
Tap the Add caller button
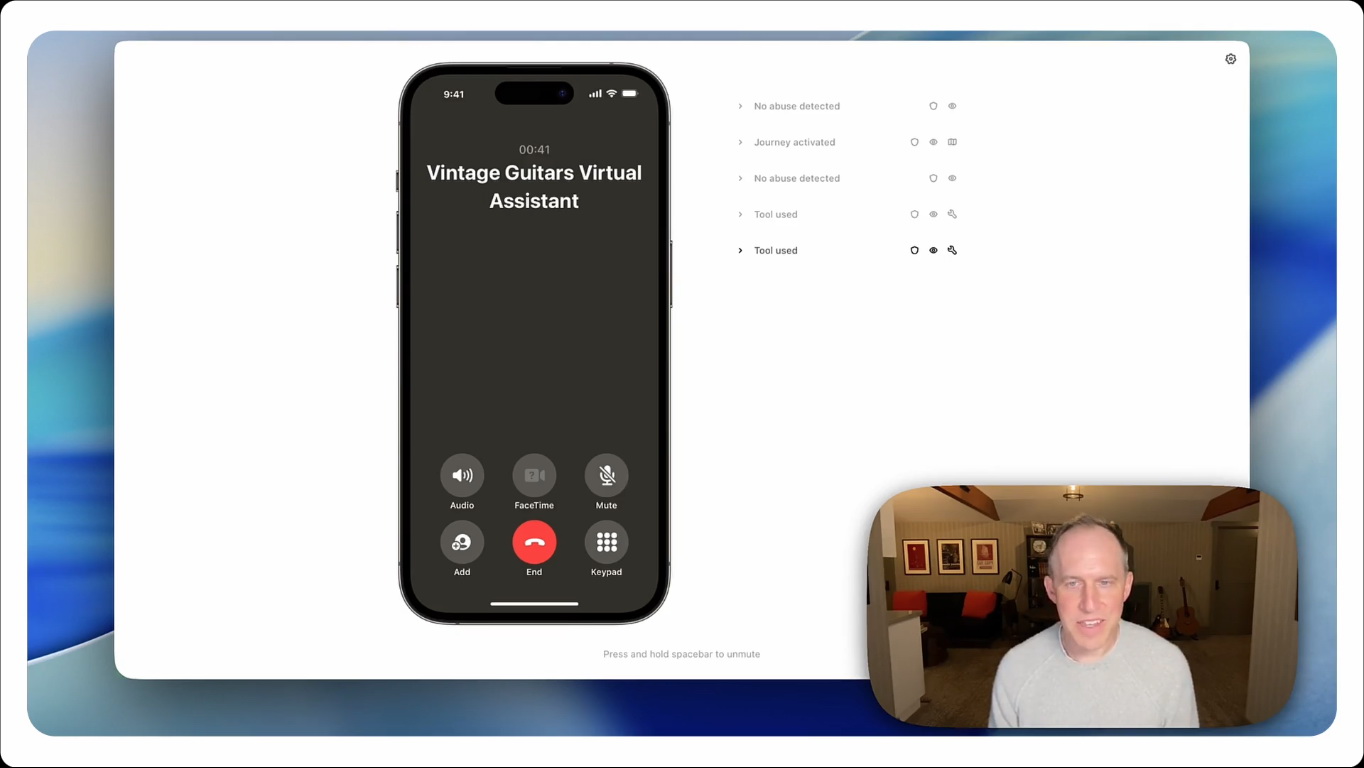(x=462, y=543)
